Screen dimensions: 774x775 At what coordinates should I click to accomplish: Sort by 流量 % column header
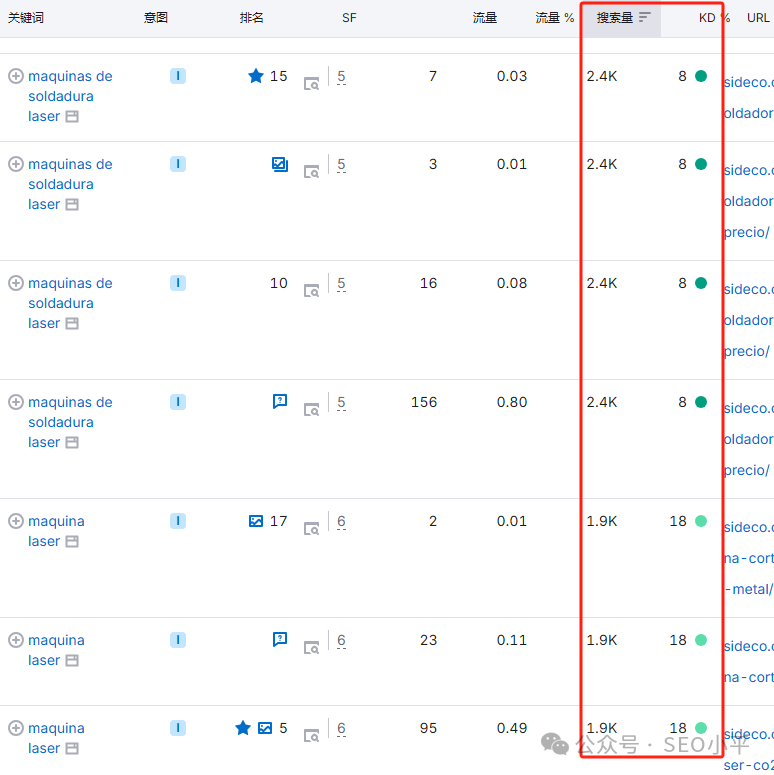555,18
